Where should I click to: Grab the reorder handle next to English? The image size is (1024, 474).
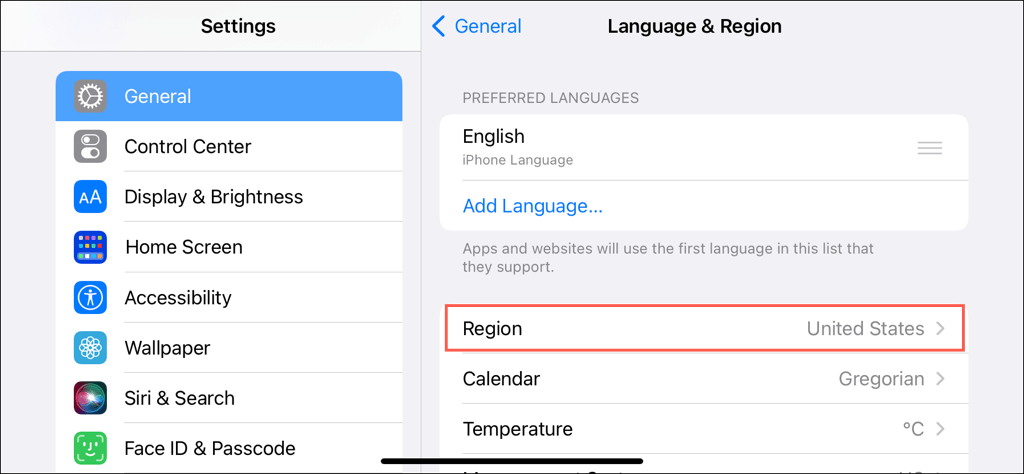point(929,148)
